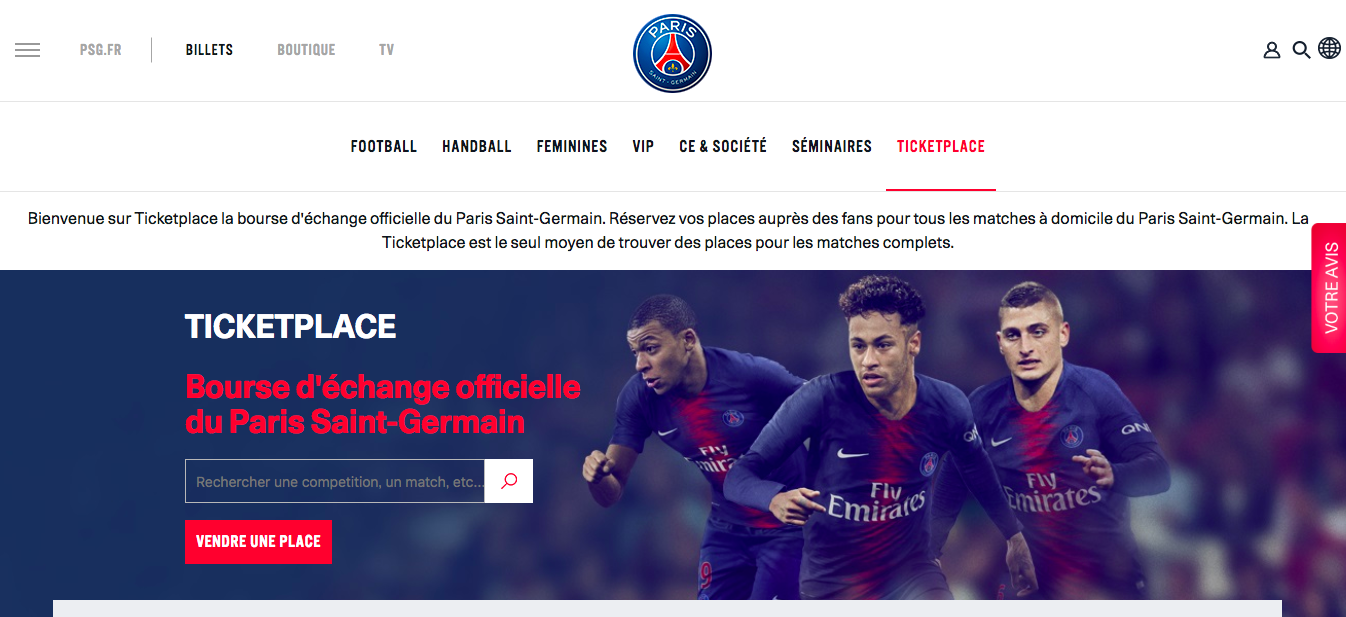The height and width of the screenshot is (617, 1346).
Task: Select BILLETS in the top navigation
Action: [209, 50]
